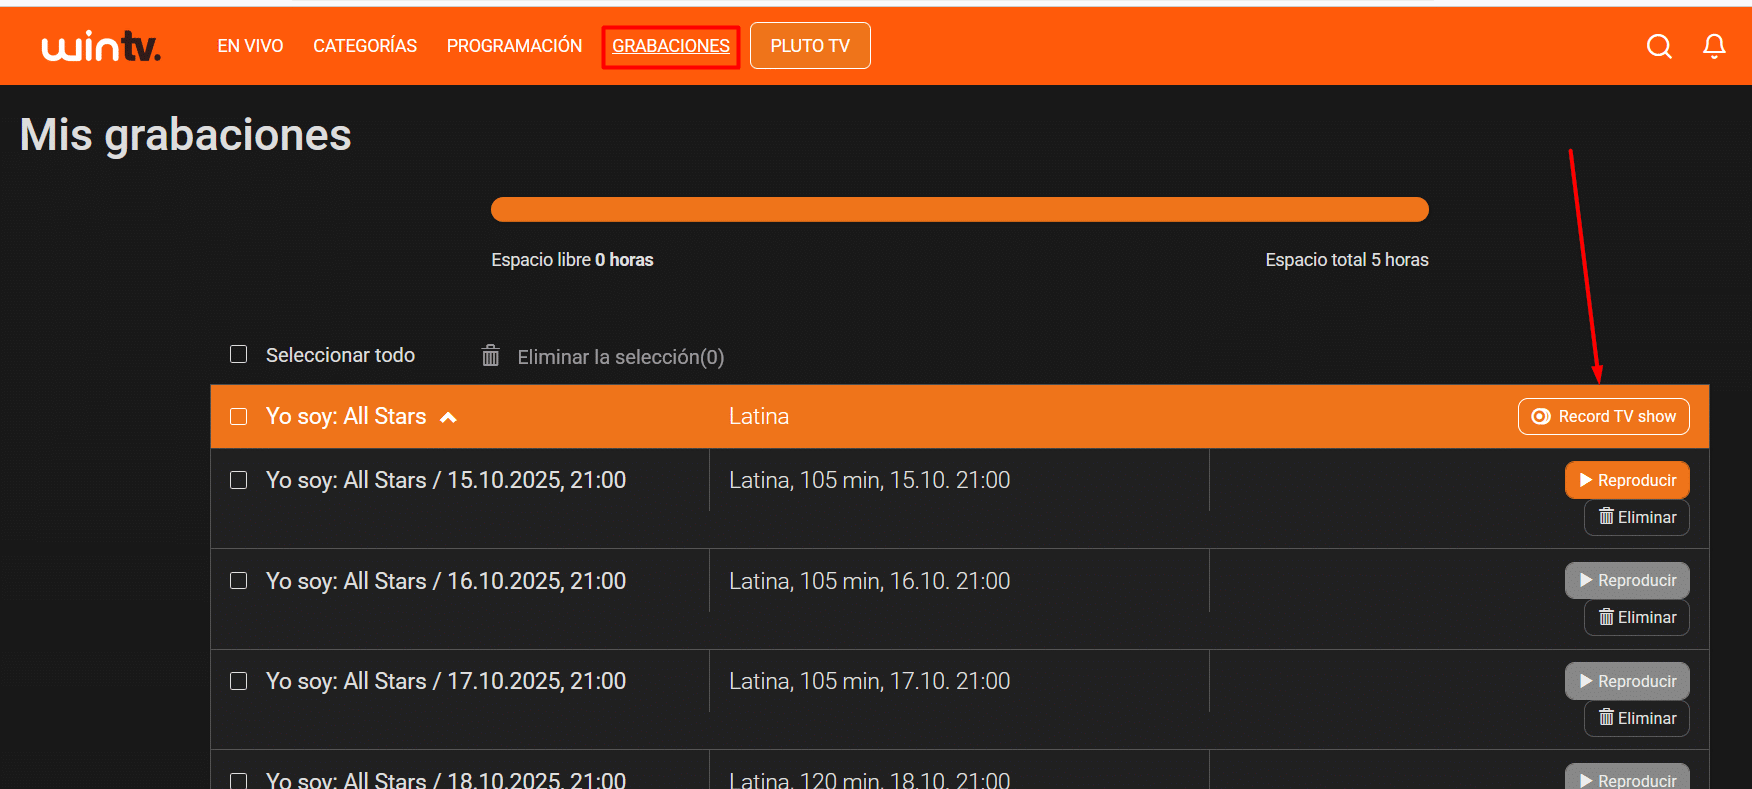The image size is (1752, 789).
Task: Check the Seleccionar todo checkbox
Action: 239,355
